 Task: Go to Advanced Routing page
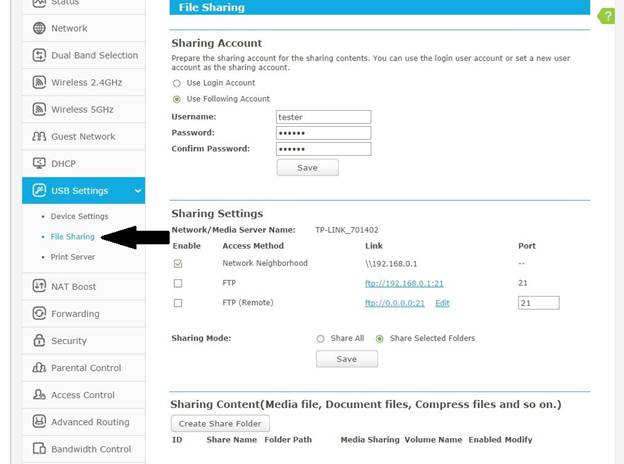[84, 422]
